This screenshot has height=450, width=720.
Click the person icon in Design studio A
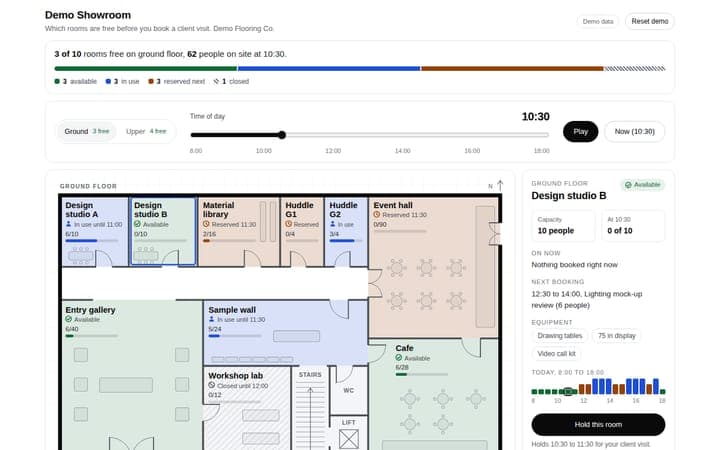point(68,224)
